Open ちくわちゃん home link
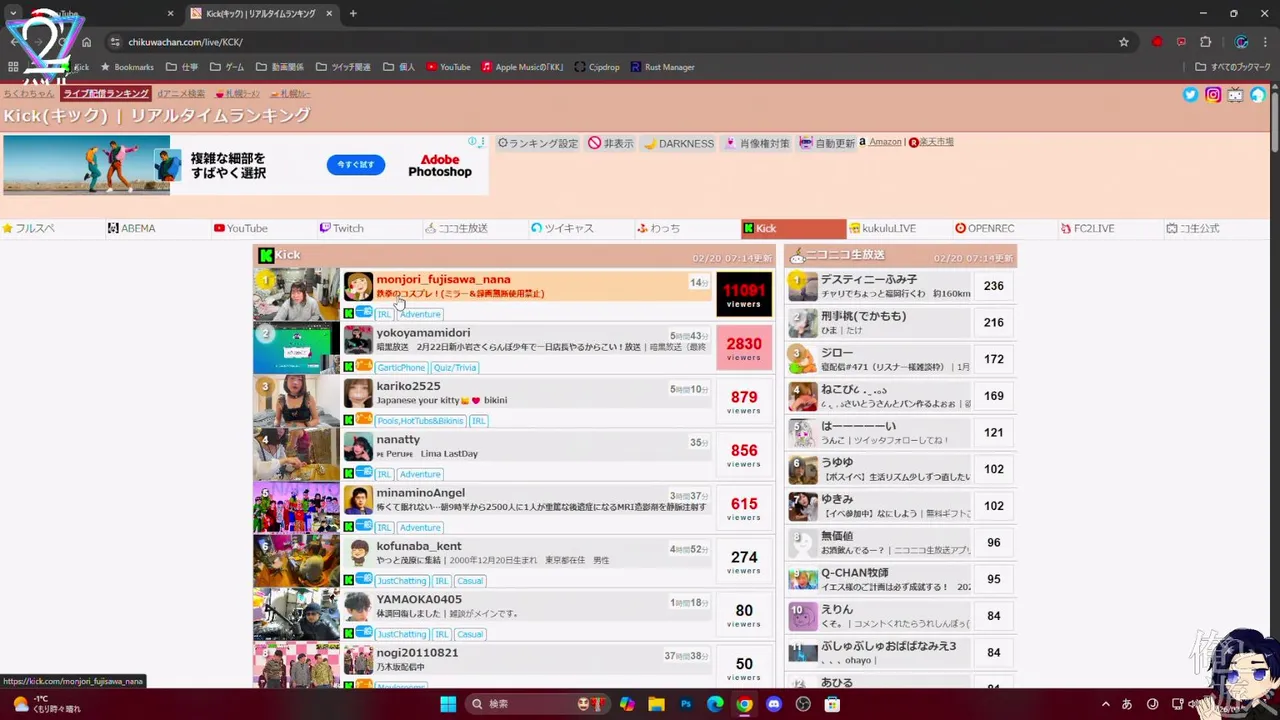 tap(27, 93)
